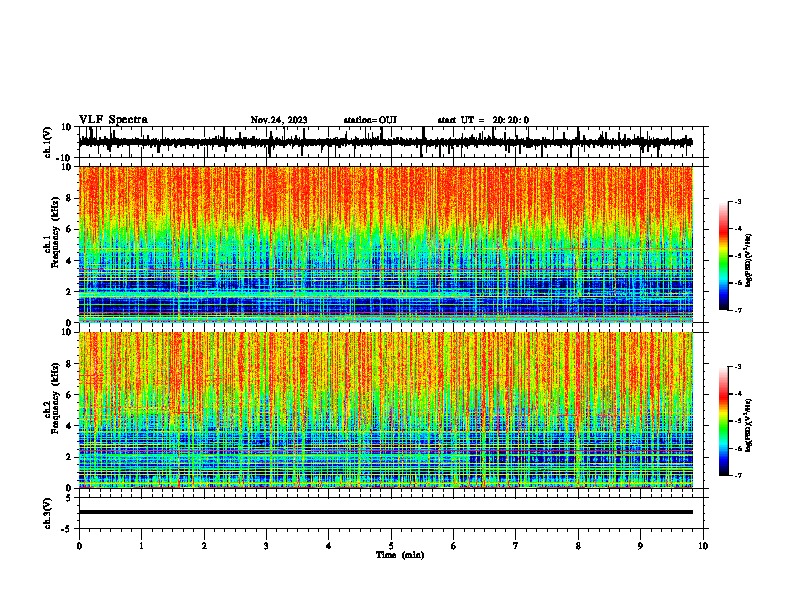Click the "-5" tick on ch.3(V) axis

(x=68, y=528)
